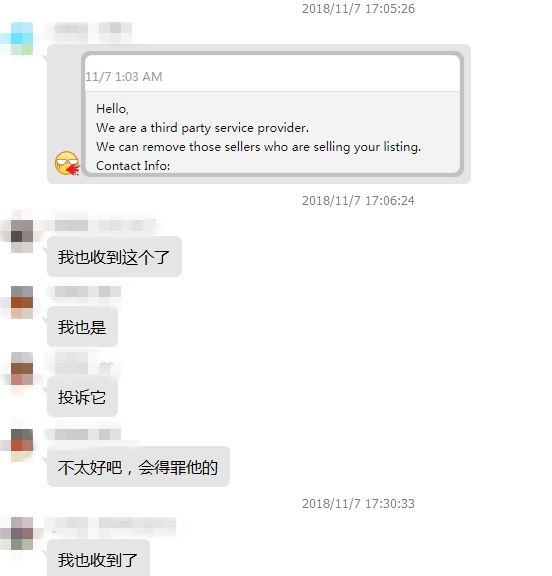The width and height of the screenshot is (552, 576).
Task: Click the blurred sender name above '我也收到这个了'
Action: [102, 224]
